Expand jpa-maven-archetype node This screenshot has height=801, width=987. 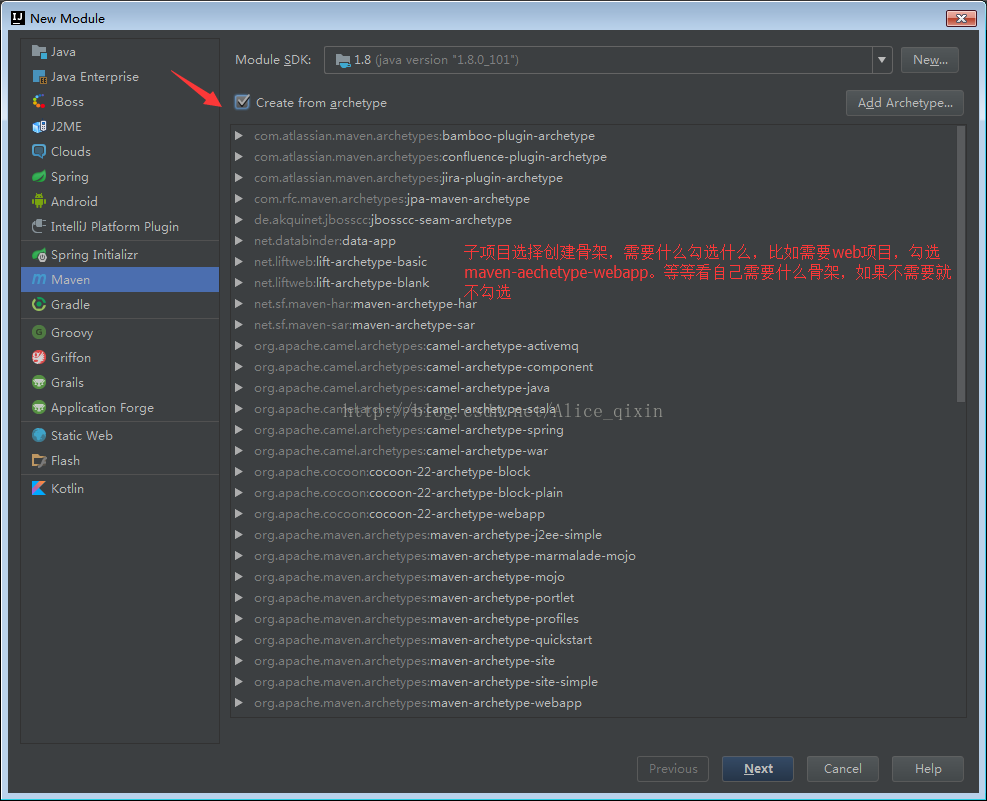pyautogui.click(x=239, y=199)
